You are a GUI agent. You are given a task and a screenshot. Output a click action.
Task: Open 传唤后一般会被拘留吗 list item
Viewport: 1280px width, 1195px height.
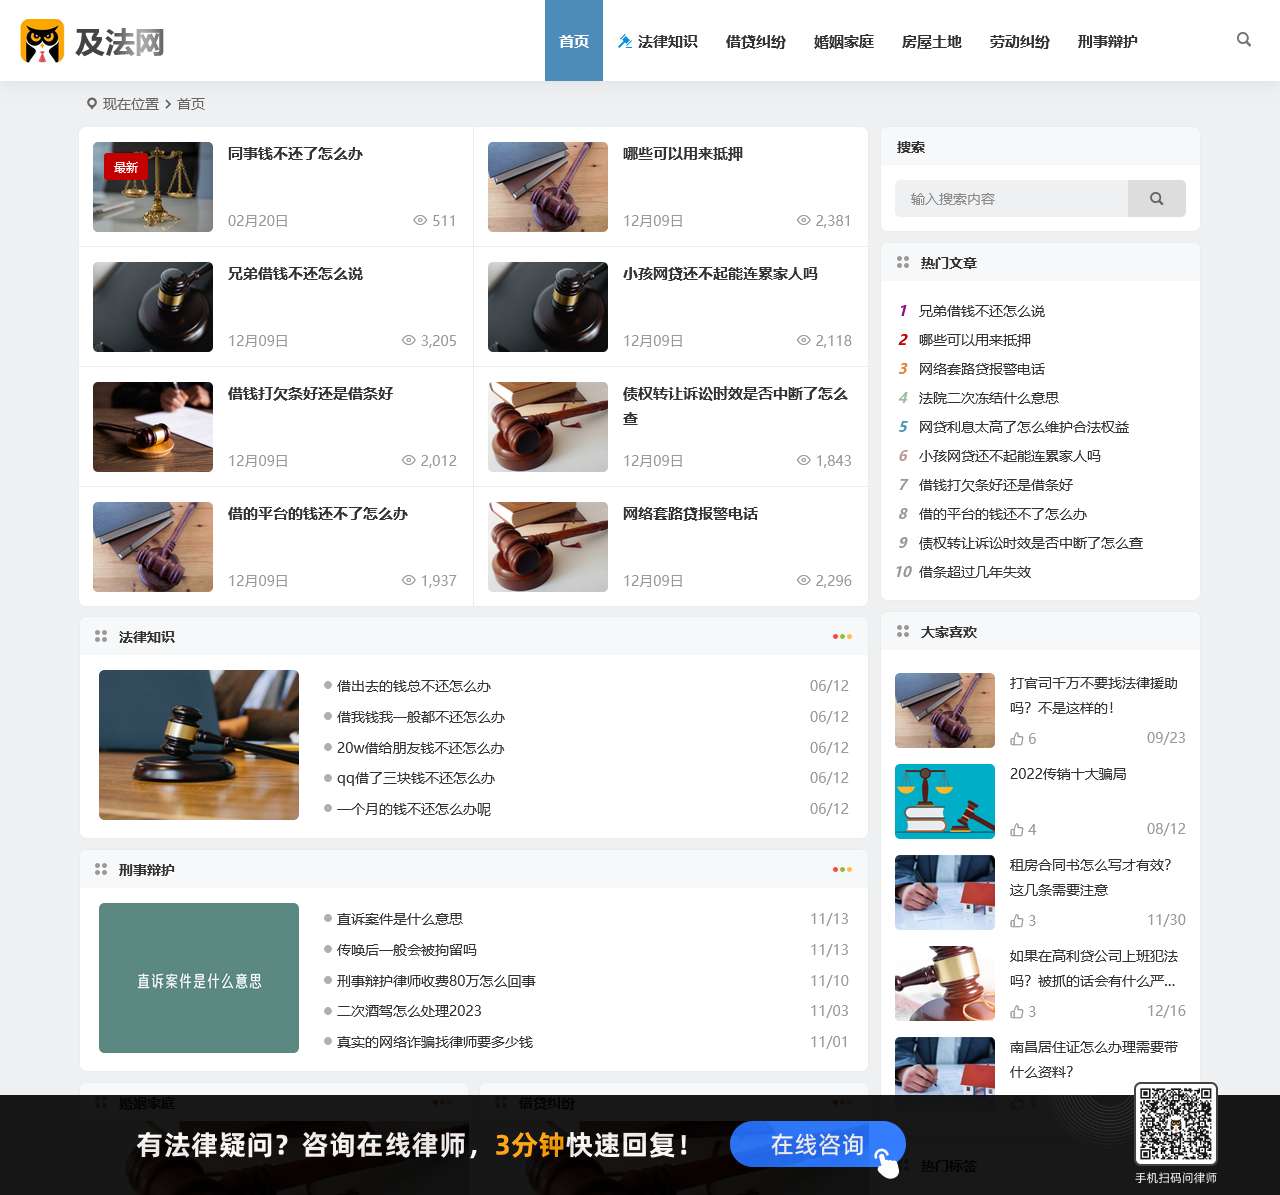pos(407,950)
